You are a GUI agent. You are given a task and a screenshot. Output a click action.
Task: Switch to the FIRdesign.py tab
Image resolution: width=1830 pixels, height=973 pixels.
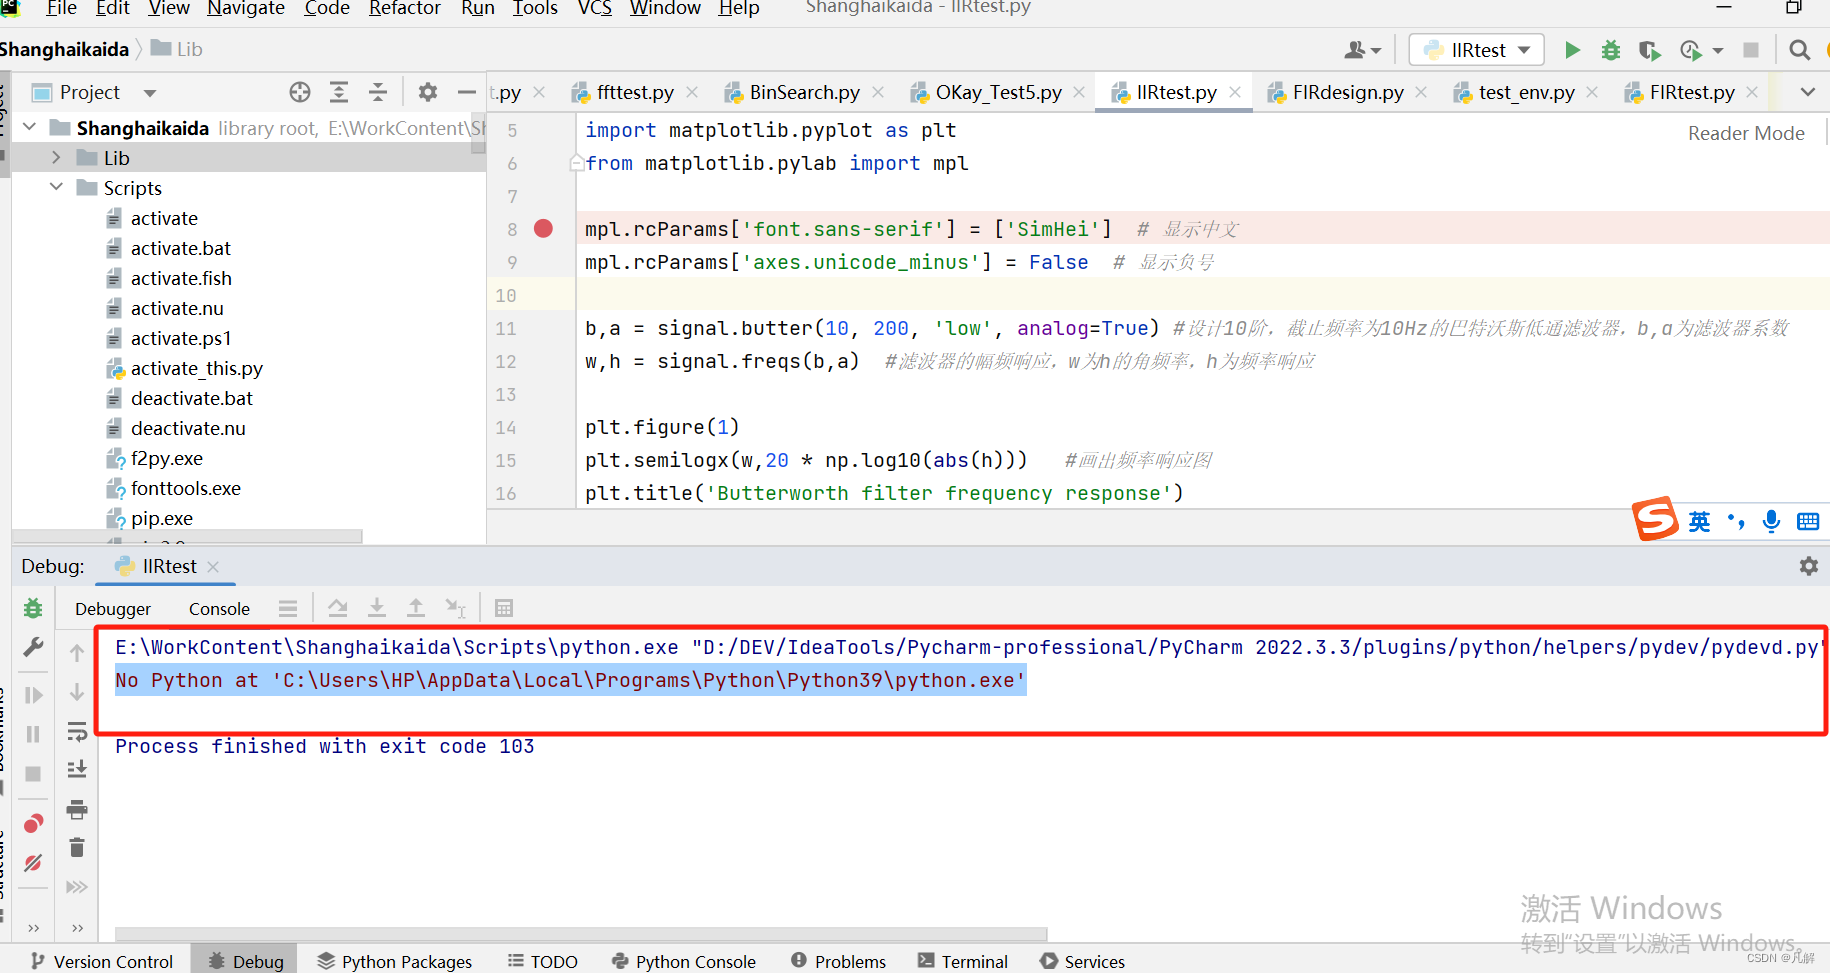click(x=1347, y=92)
